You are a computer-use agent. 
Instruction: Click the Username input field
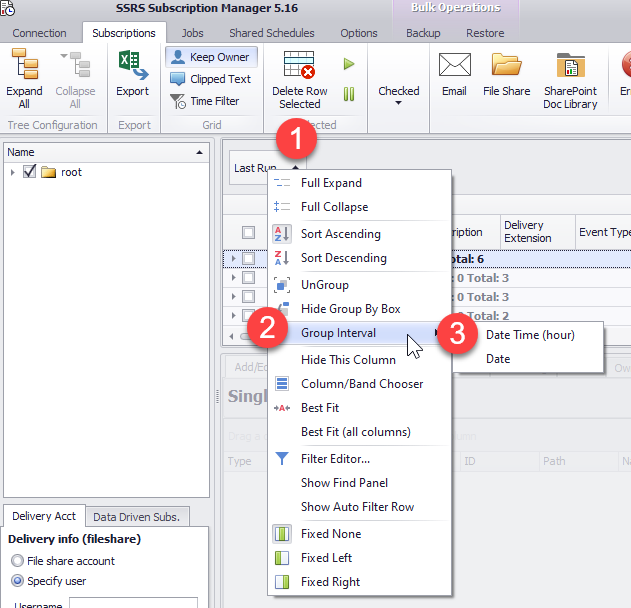[133, 603]
